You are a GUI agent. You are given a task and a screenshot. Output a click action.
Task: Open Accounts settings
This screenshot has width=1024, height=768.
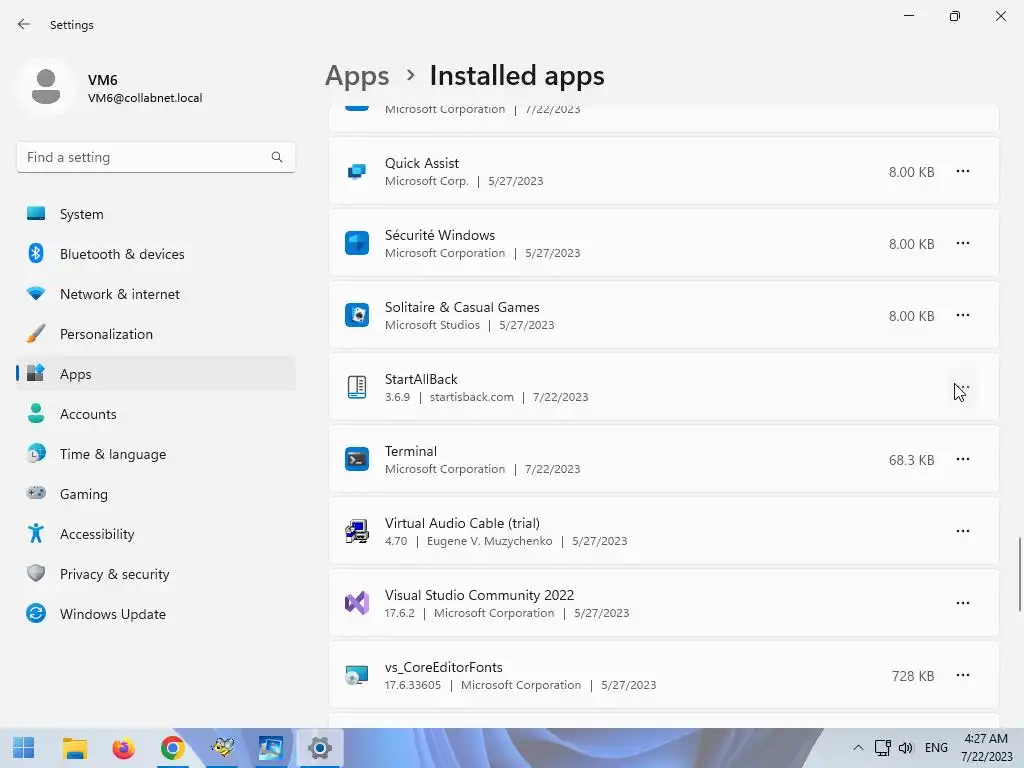pyautogui.click(x=156, y=414)
